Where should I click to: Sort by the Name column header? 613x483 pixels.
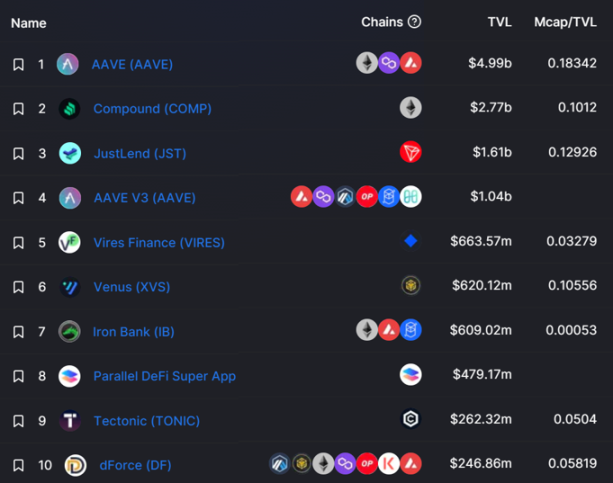point(29,23)
